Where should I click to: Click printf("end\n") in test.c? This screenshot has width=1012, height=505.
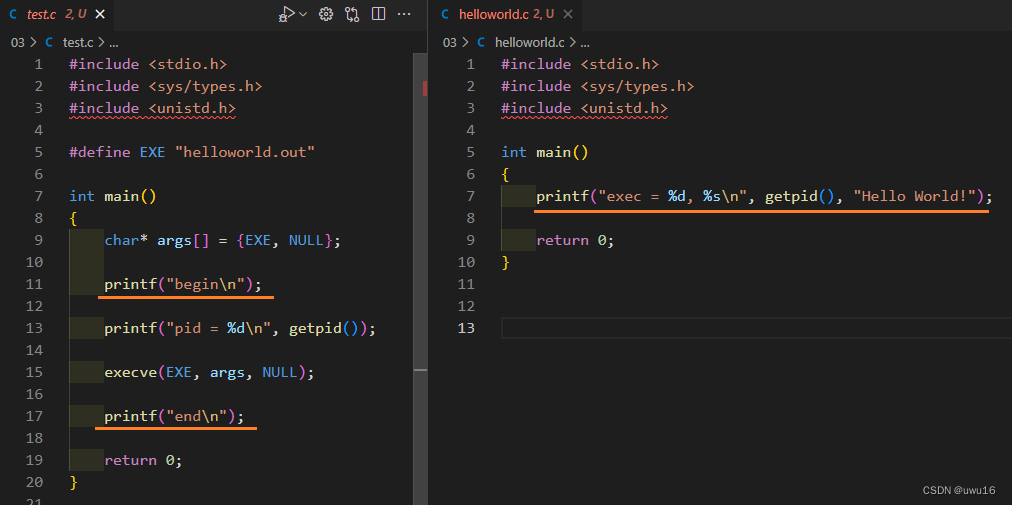coord(174,416)
